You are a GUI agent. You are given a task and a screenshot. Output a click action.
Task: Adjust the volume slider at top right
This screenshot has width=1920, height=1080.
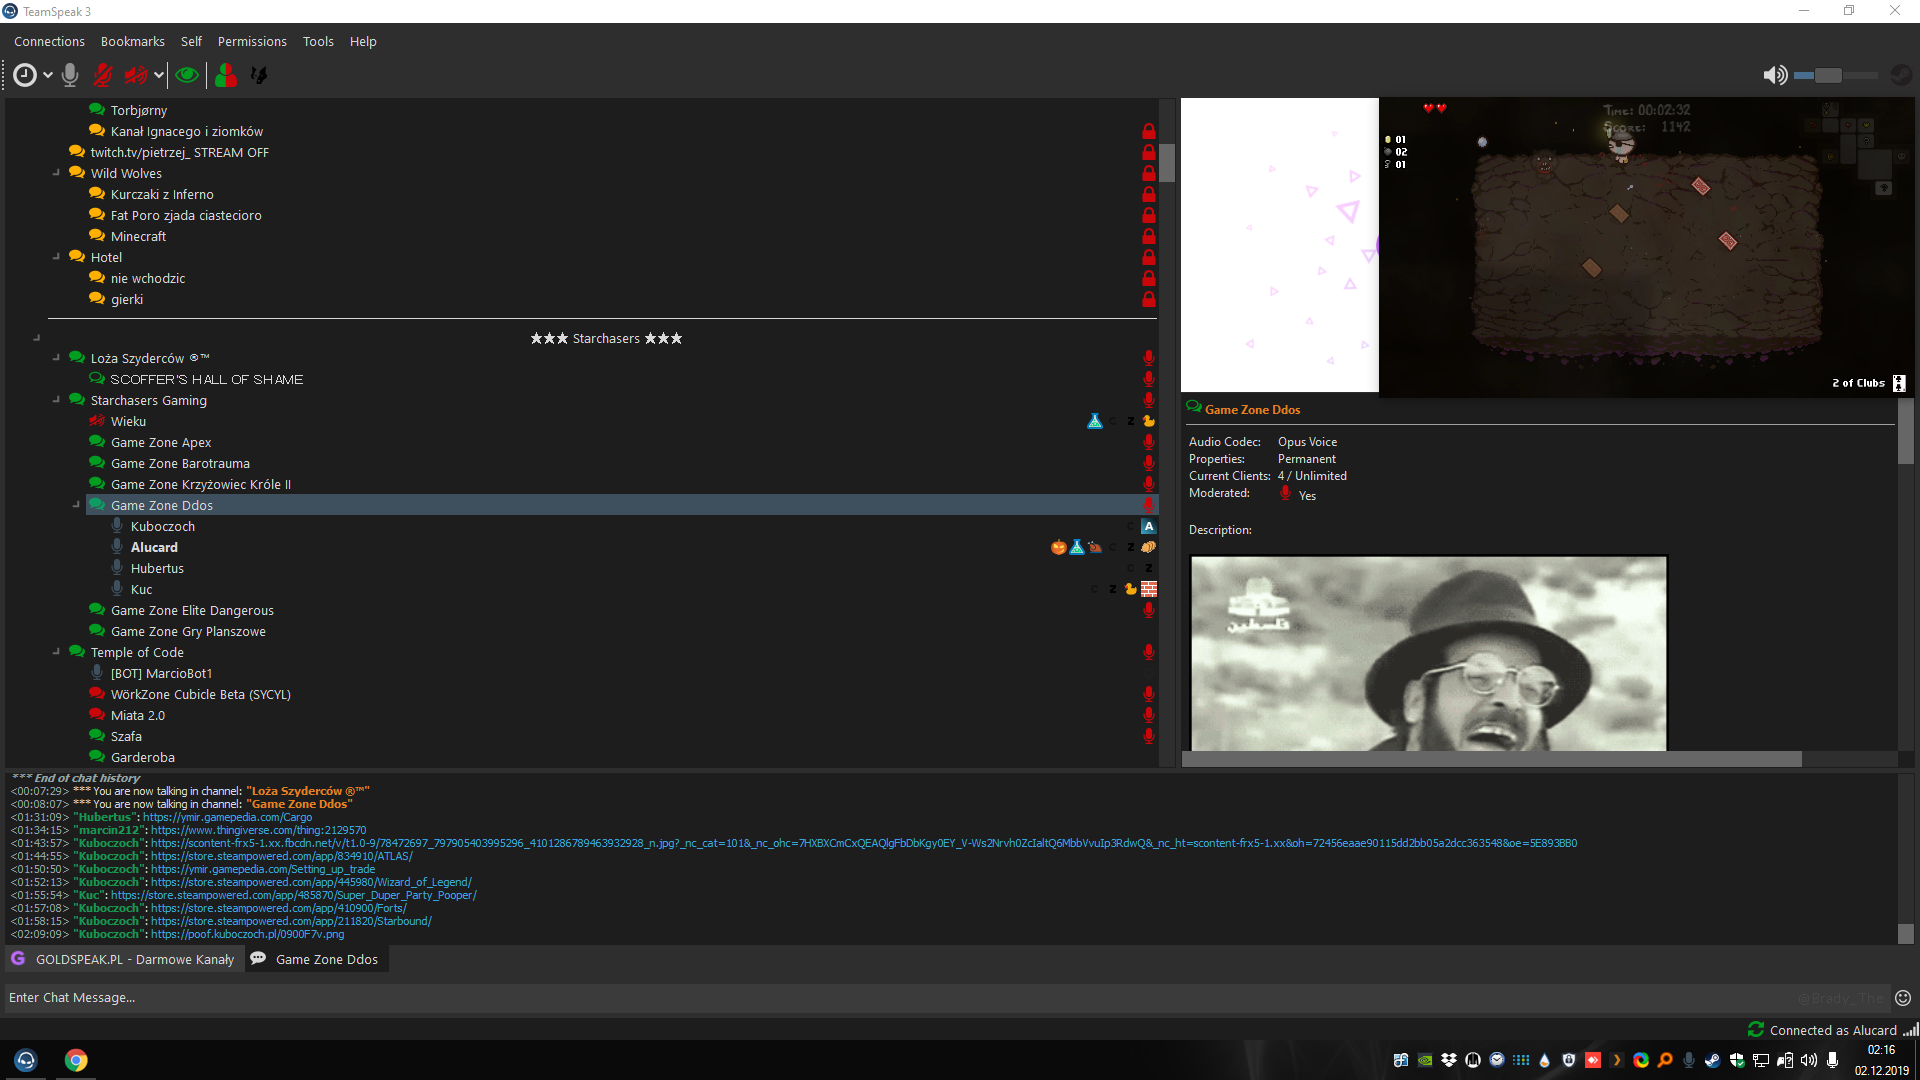click(1828, 75)
